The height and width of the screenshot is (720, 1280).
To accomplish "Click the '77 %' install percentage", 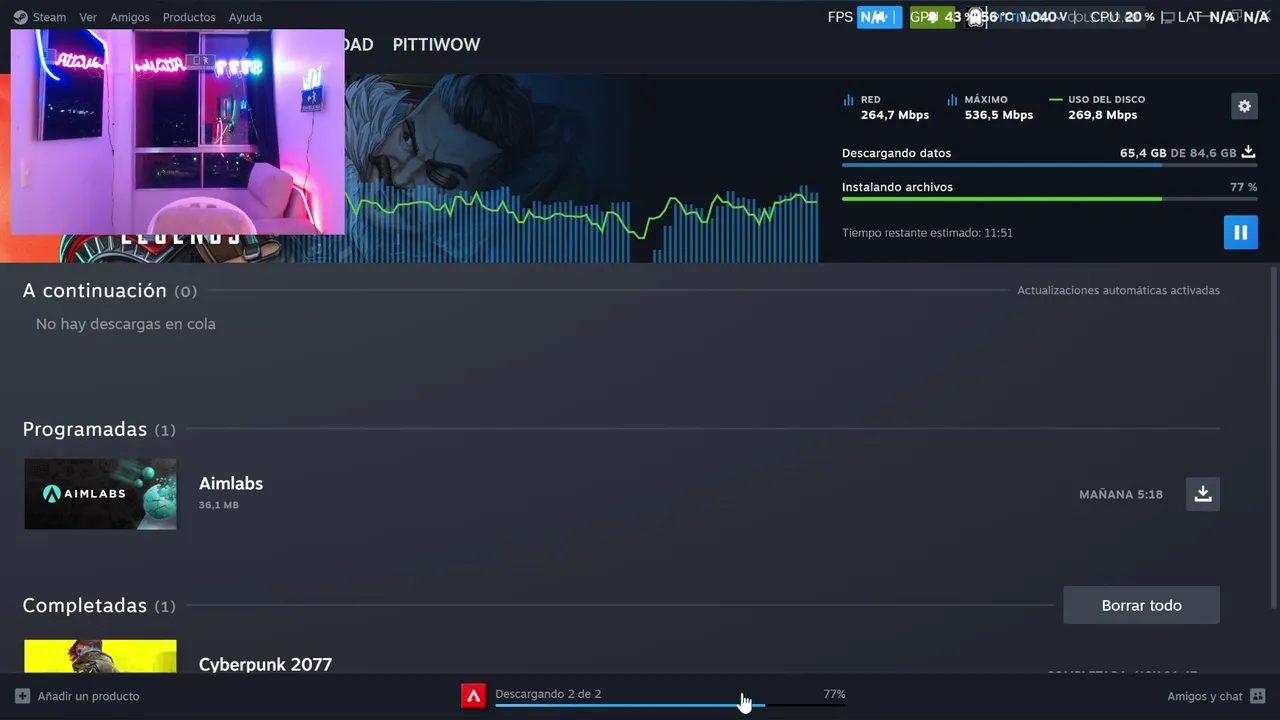I will pyautogui.click(x=1243, y=187).
